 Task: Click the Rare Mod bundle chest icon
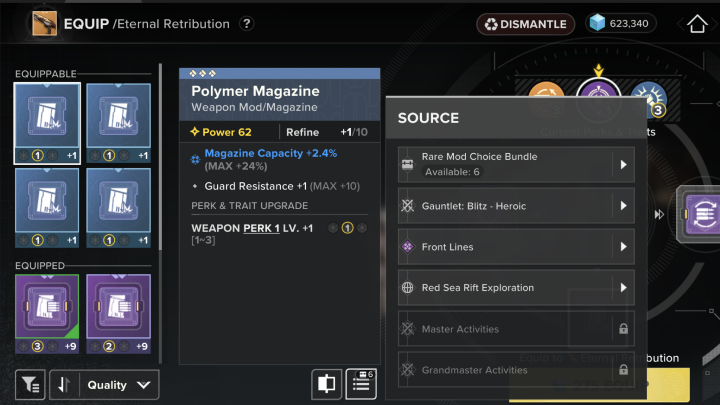(x=407, y=164)
